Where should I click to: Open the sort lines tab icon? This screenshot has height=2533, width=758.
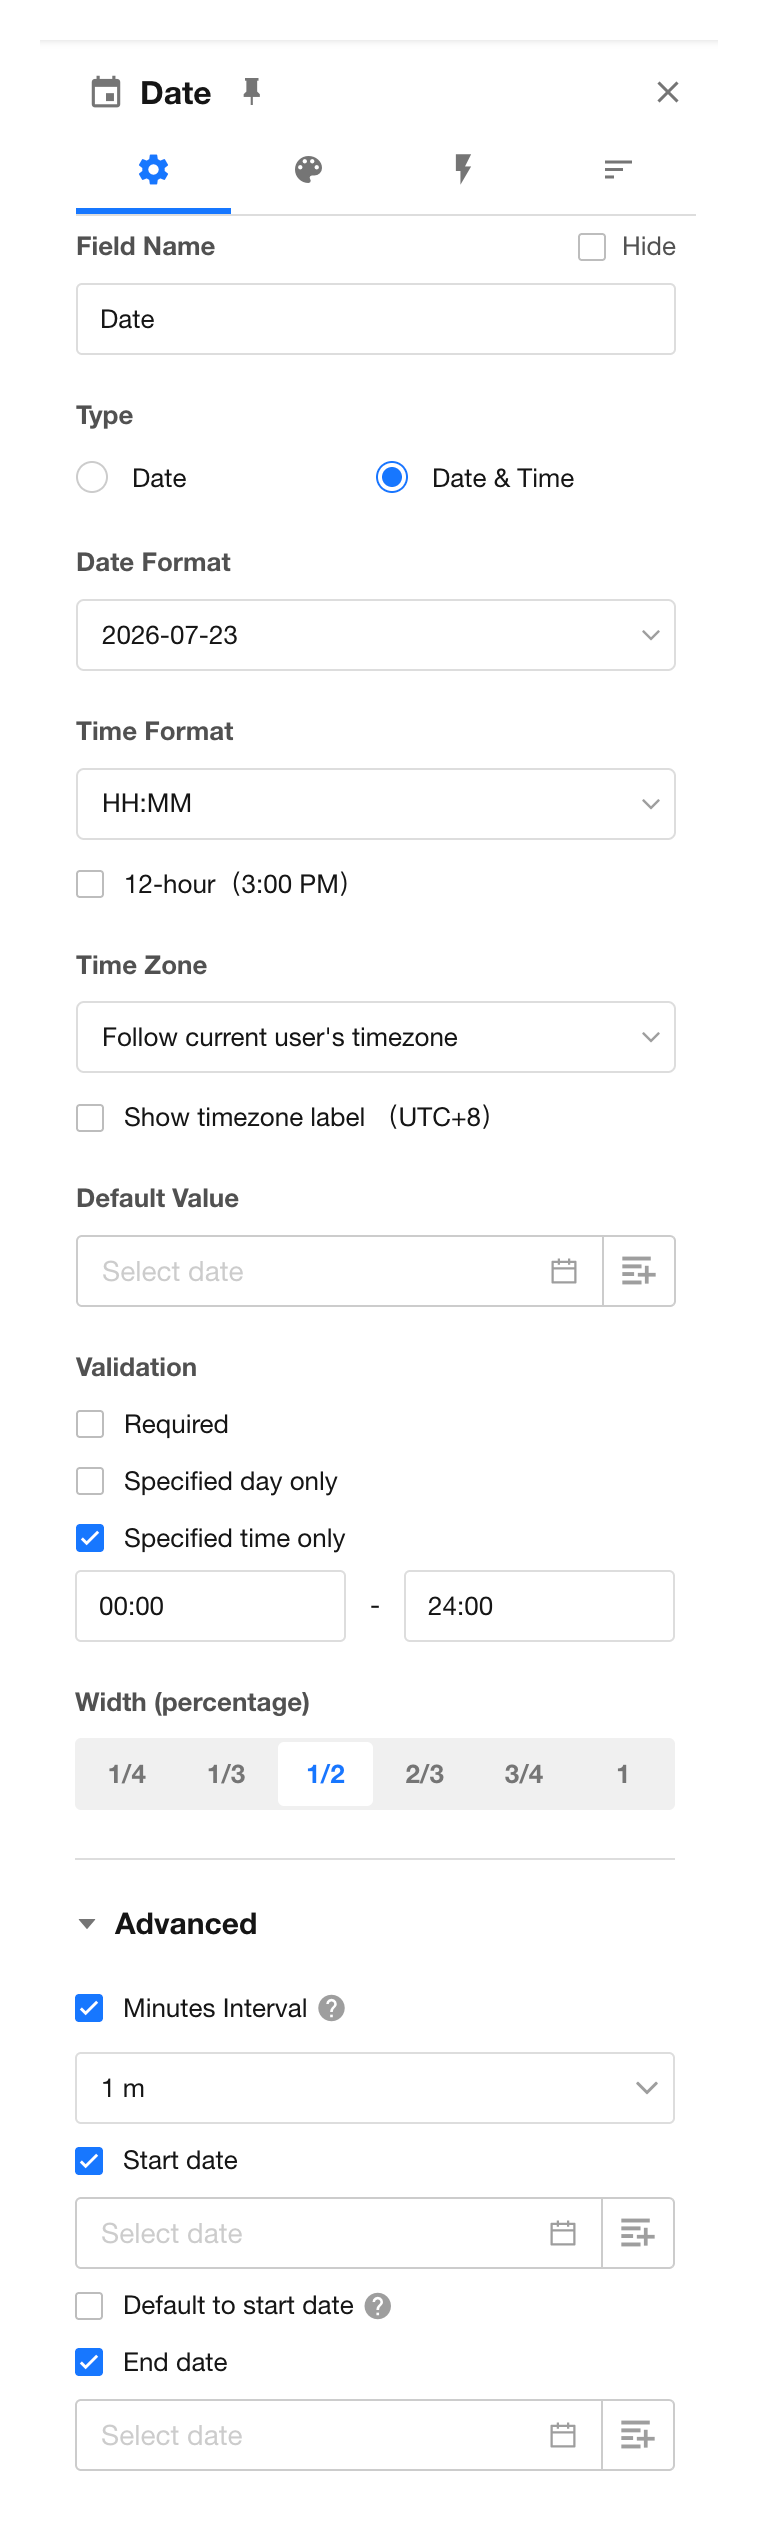[618, 169]
